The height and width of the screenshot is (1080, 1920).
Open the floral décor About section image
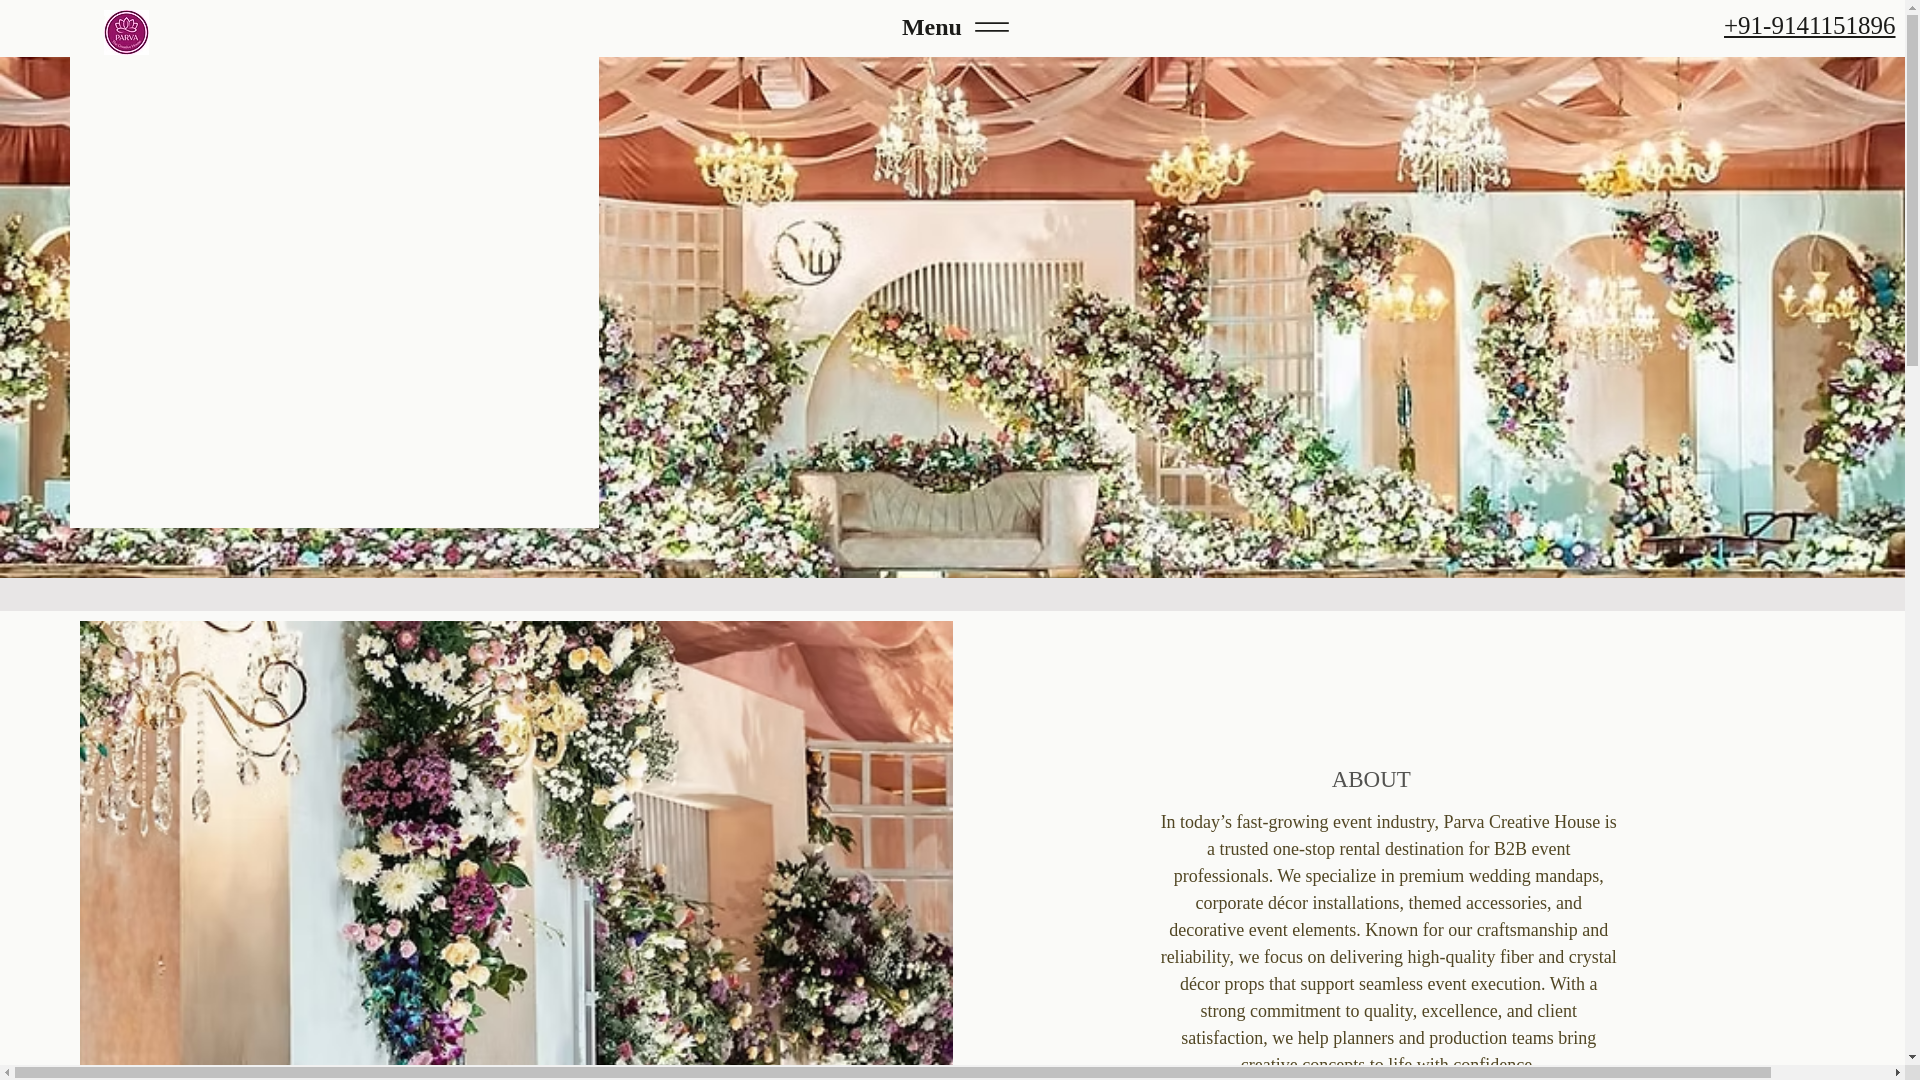(515, 845)
